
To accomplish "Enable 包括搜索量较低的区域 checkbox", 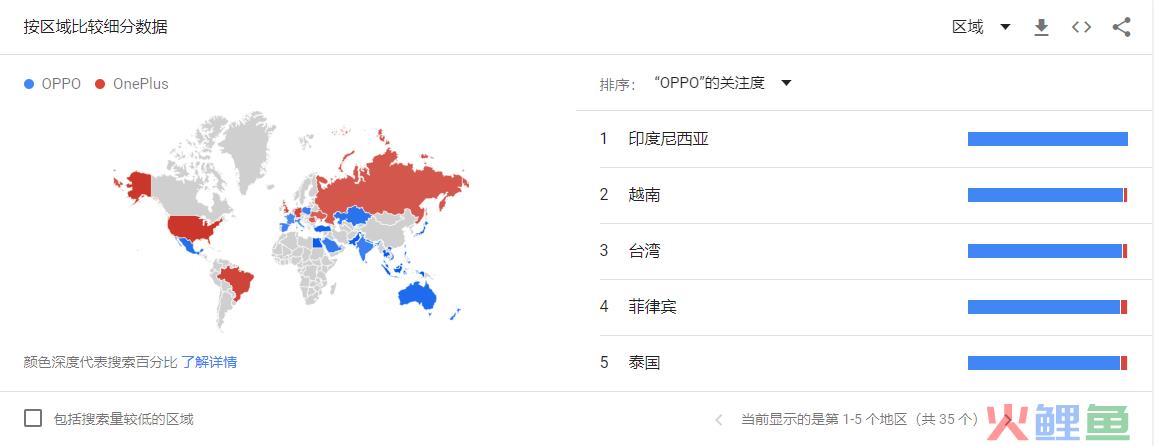I will [x=32, y=418].
